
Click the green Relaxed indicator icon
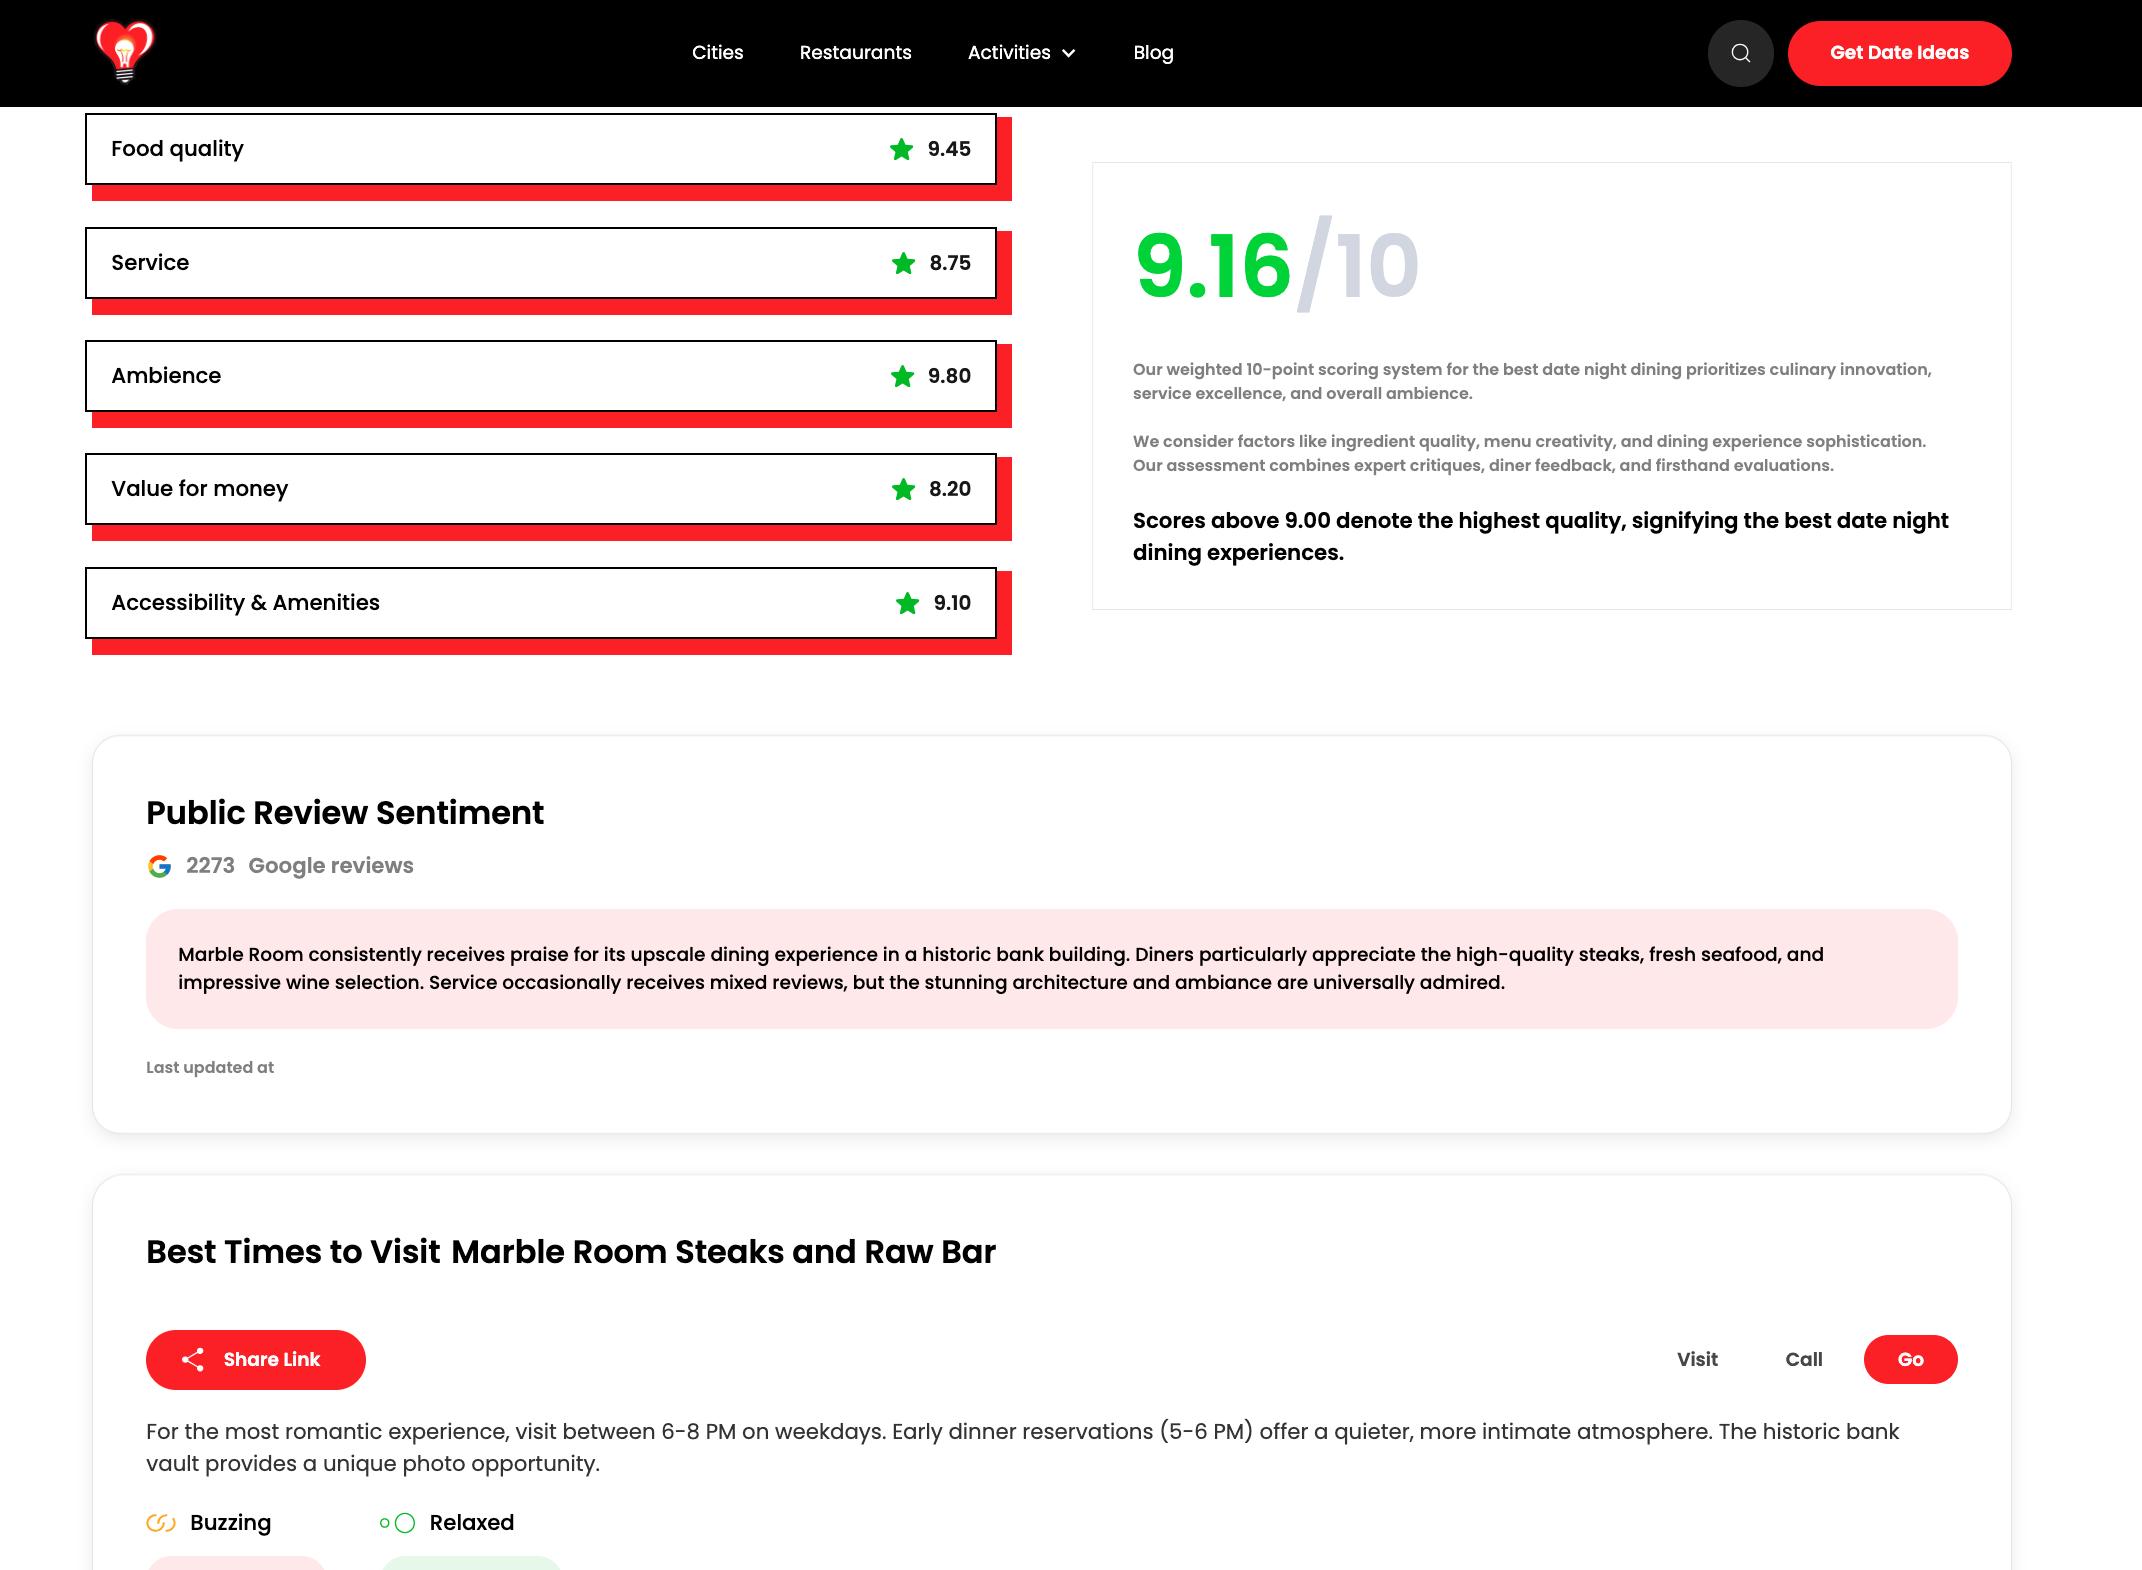[398, 1523]
